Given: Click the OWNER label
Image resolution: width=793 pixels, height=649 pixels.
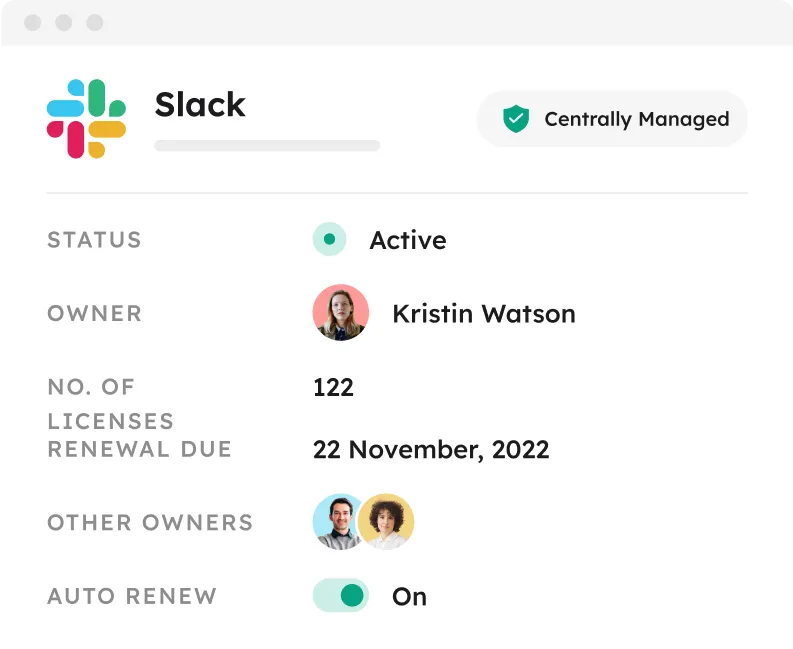Looking at the screenshot, I should click(x=95, y=313).
